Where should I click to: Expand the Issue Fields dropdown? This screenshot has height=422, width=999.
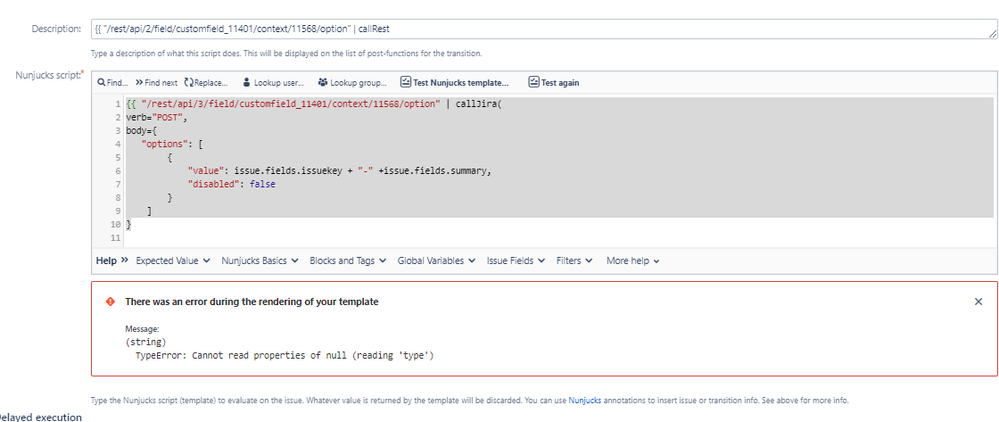516,261
